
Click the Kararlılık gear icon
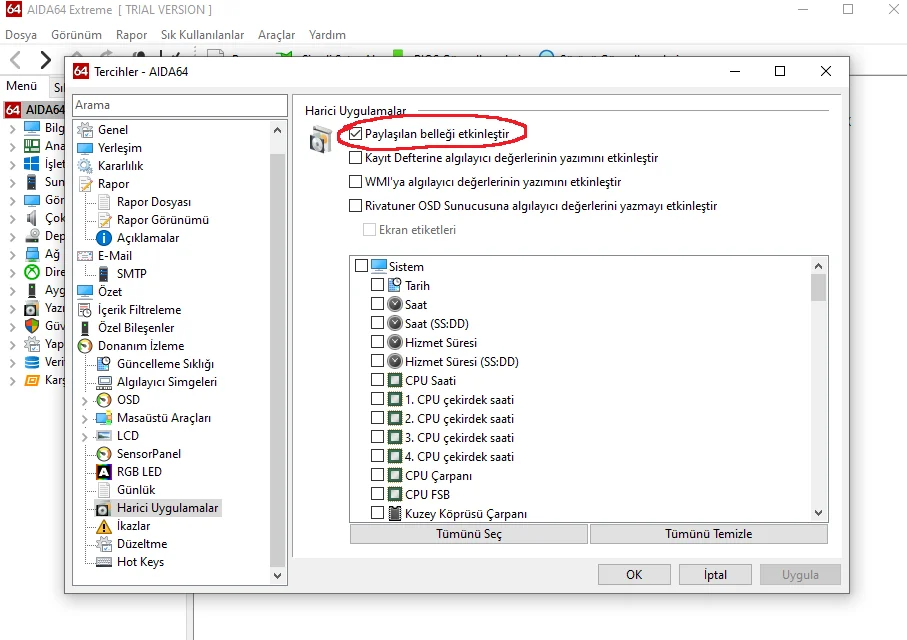pyautogui.click(x=85, y=166)
